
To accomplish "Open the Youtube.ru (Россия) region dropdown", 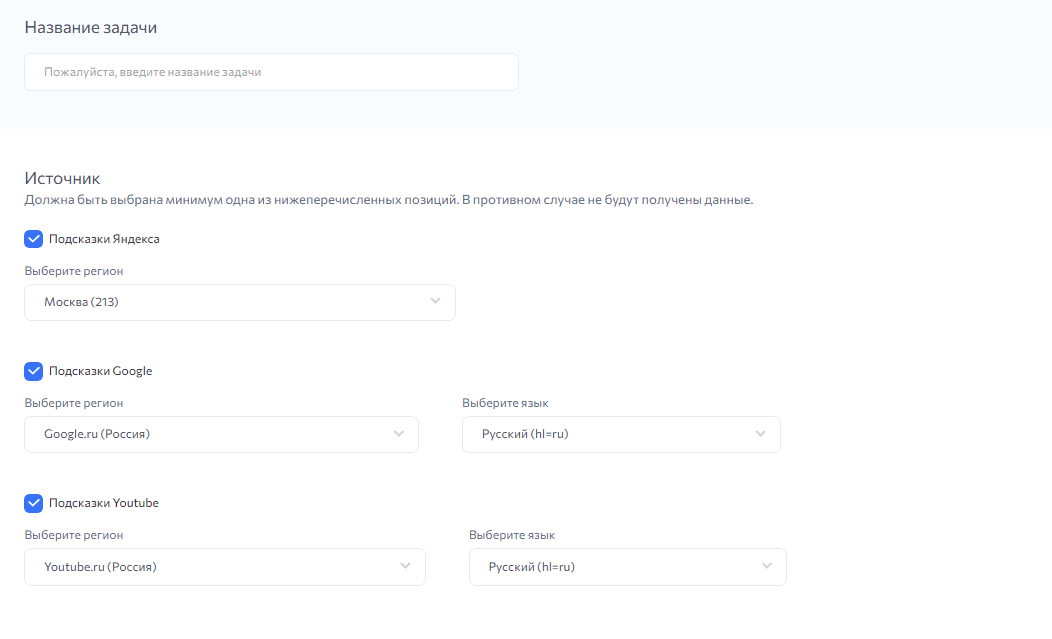I will pos(224,567).
